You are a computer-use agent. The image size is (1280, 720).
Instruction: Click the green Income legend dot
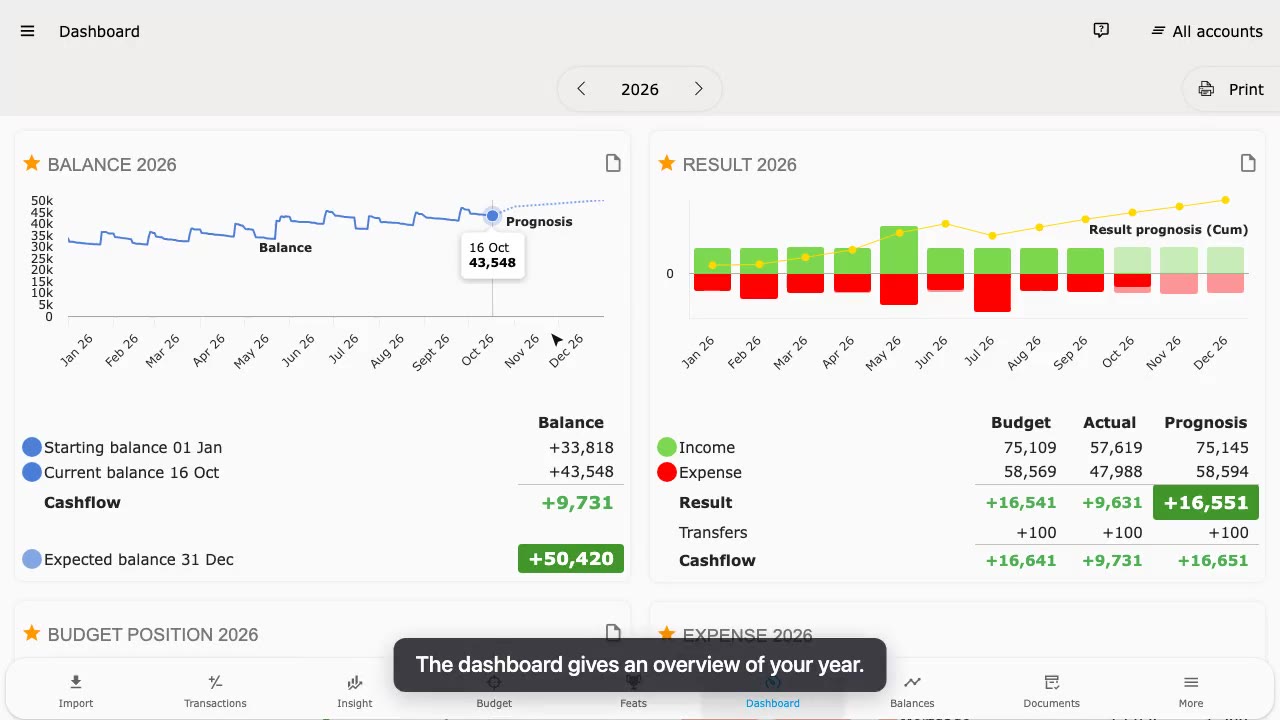[667, 447]
